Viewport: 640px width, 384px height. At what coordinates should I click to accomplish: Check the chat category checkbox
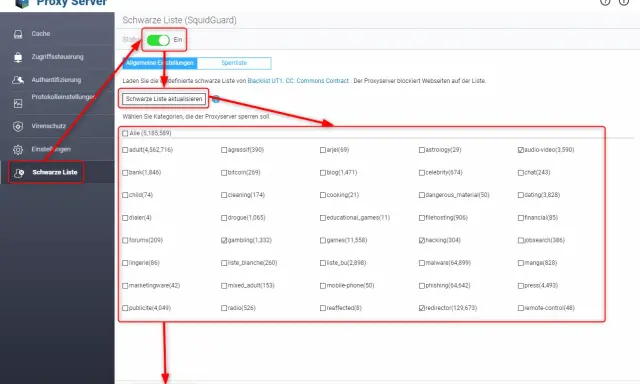click(521, 173)
